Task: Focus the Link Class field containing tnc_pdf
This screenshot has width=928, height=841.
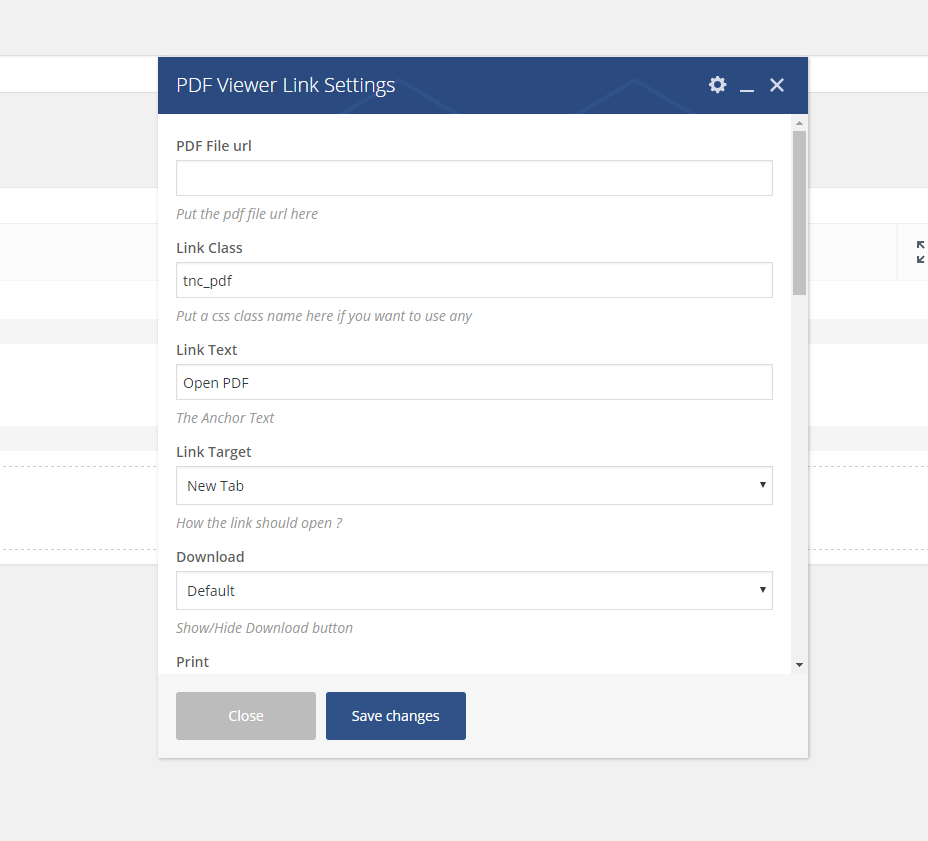Action: [474, 280]
